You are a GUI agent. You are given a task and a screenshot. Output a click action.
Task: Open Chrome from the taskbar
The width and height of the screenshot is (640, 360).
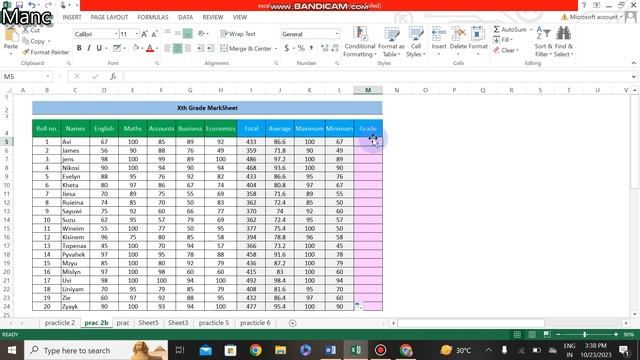256,350
